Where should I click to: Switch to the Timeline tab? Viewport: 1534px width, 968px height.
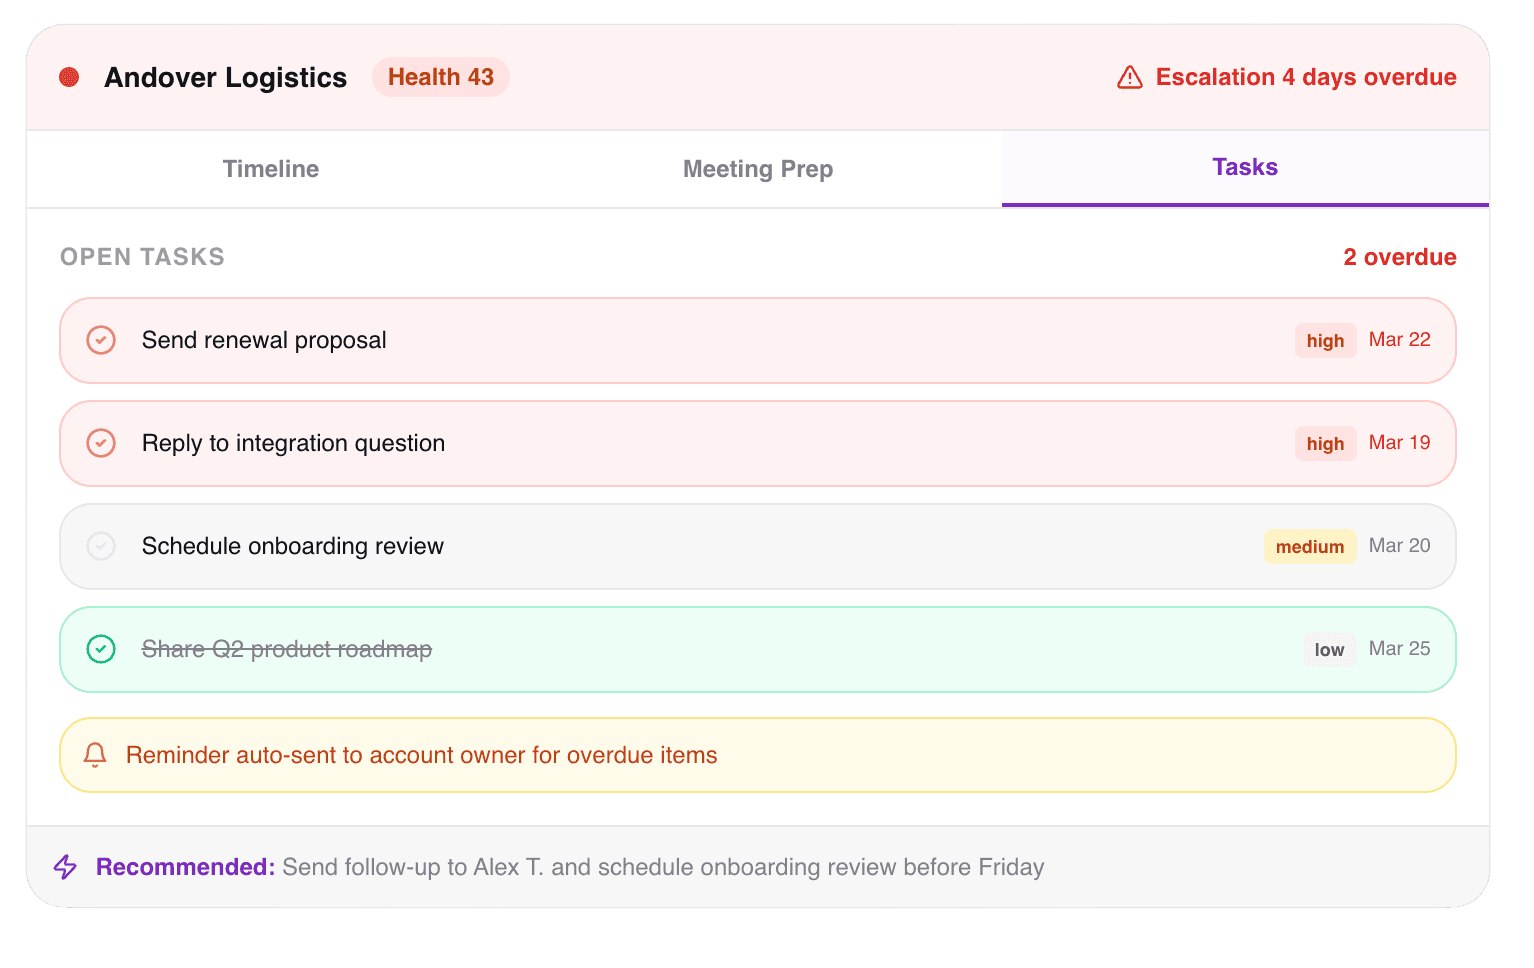(x=271, y=169)
